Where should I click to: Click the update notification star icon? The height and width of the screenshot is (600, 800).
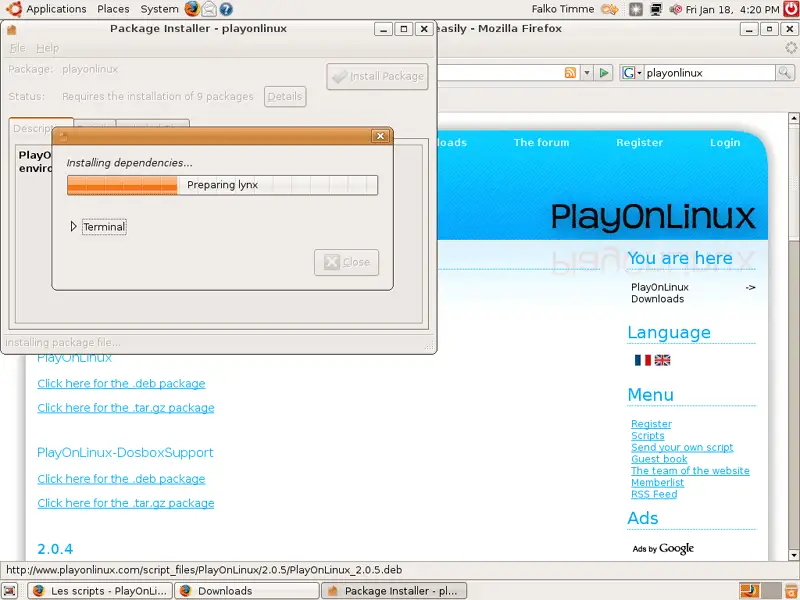pyautogui.click(x=636, y=9)
